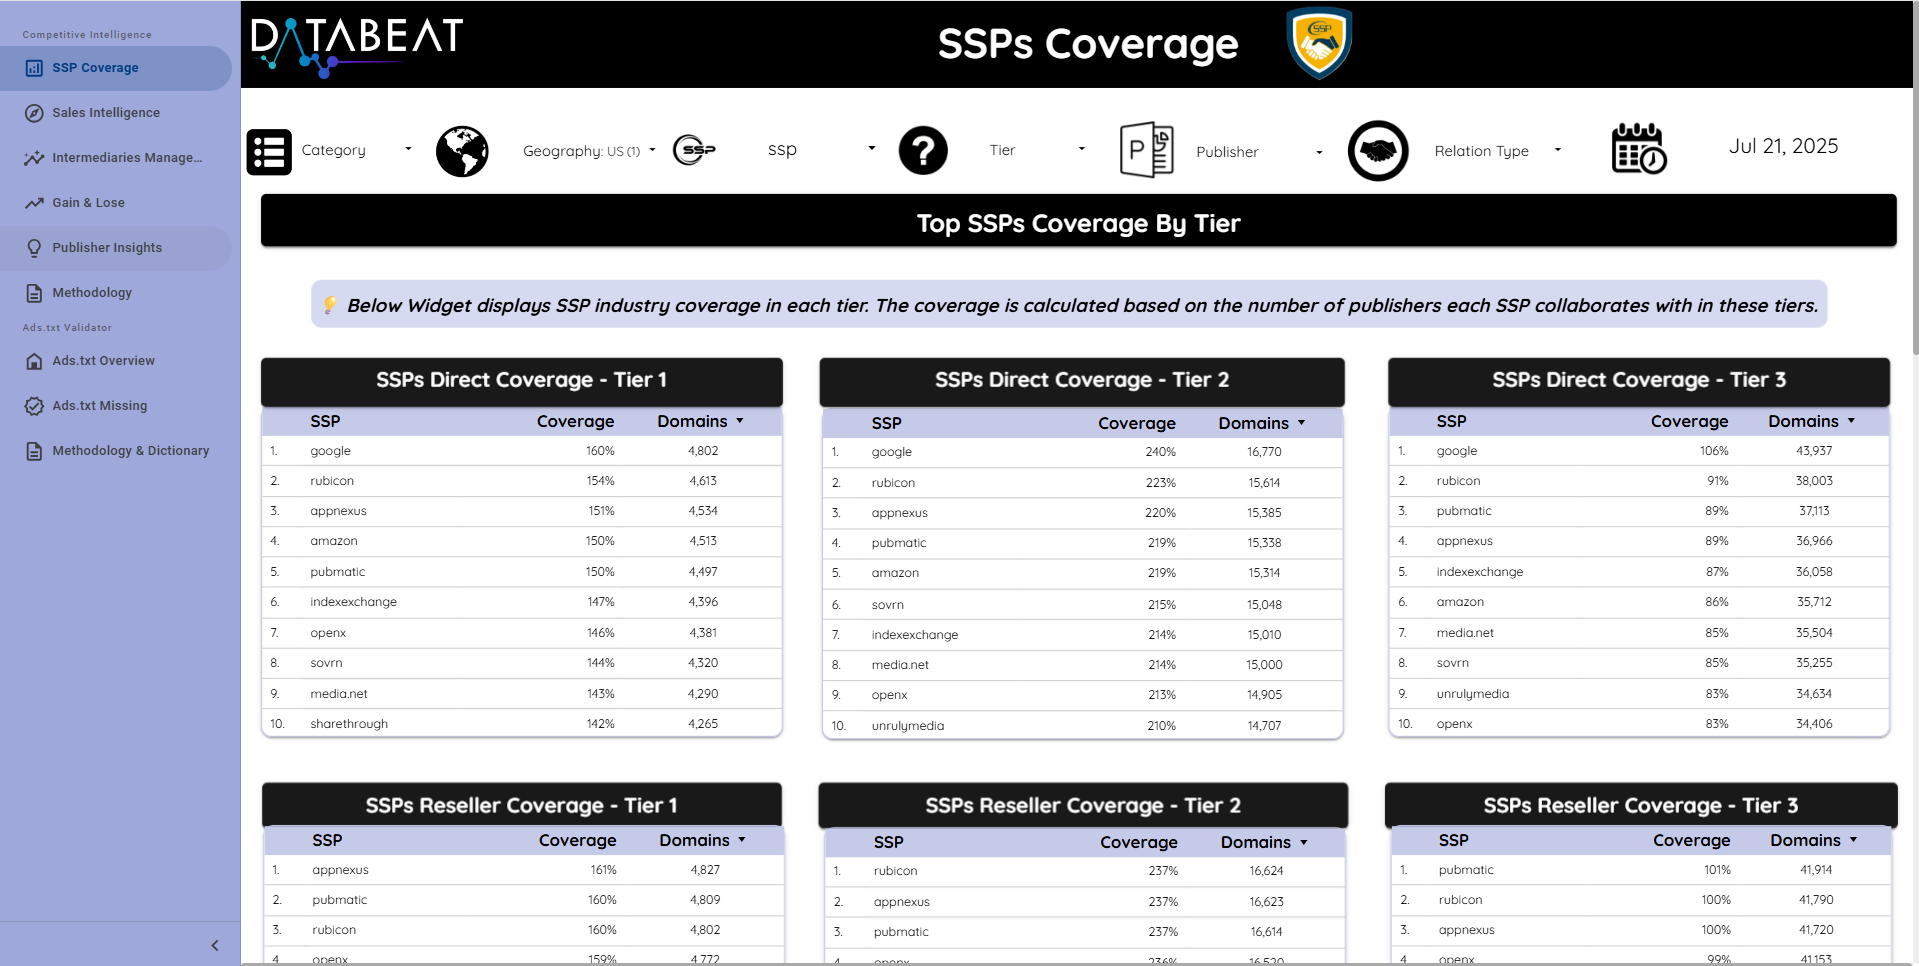Click Coverage header in Direct Tier 3 table
1919x966 pixels.
pos(1689,421)
